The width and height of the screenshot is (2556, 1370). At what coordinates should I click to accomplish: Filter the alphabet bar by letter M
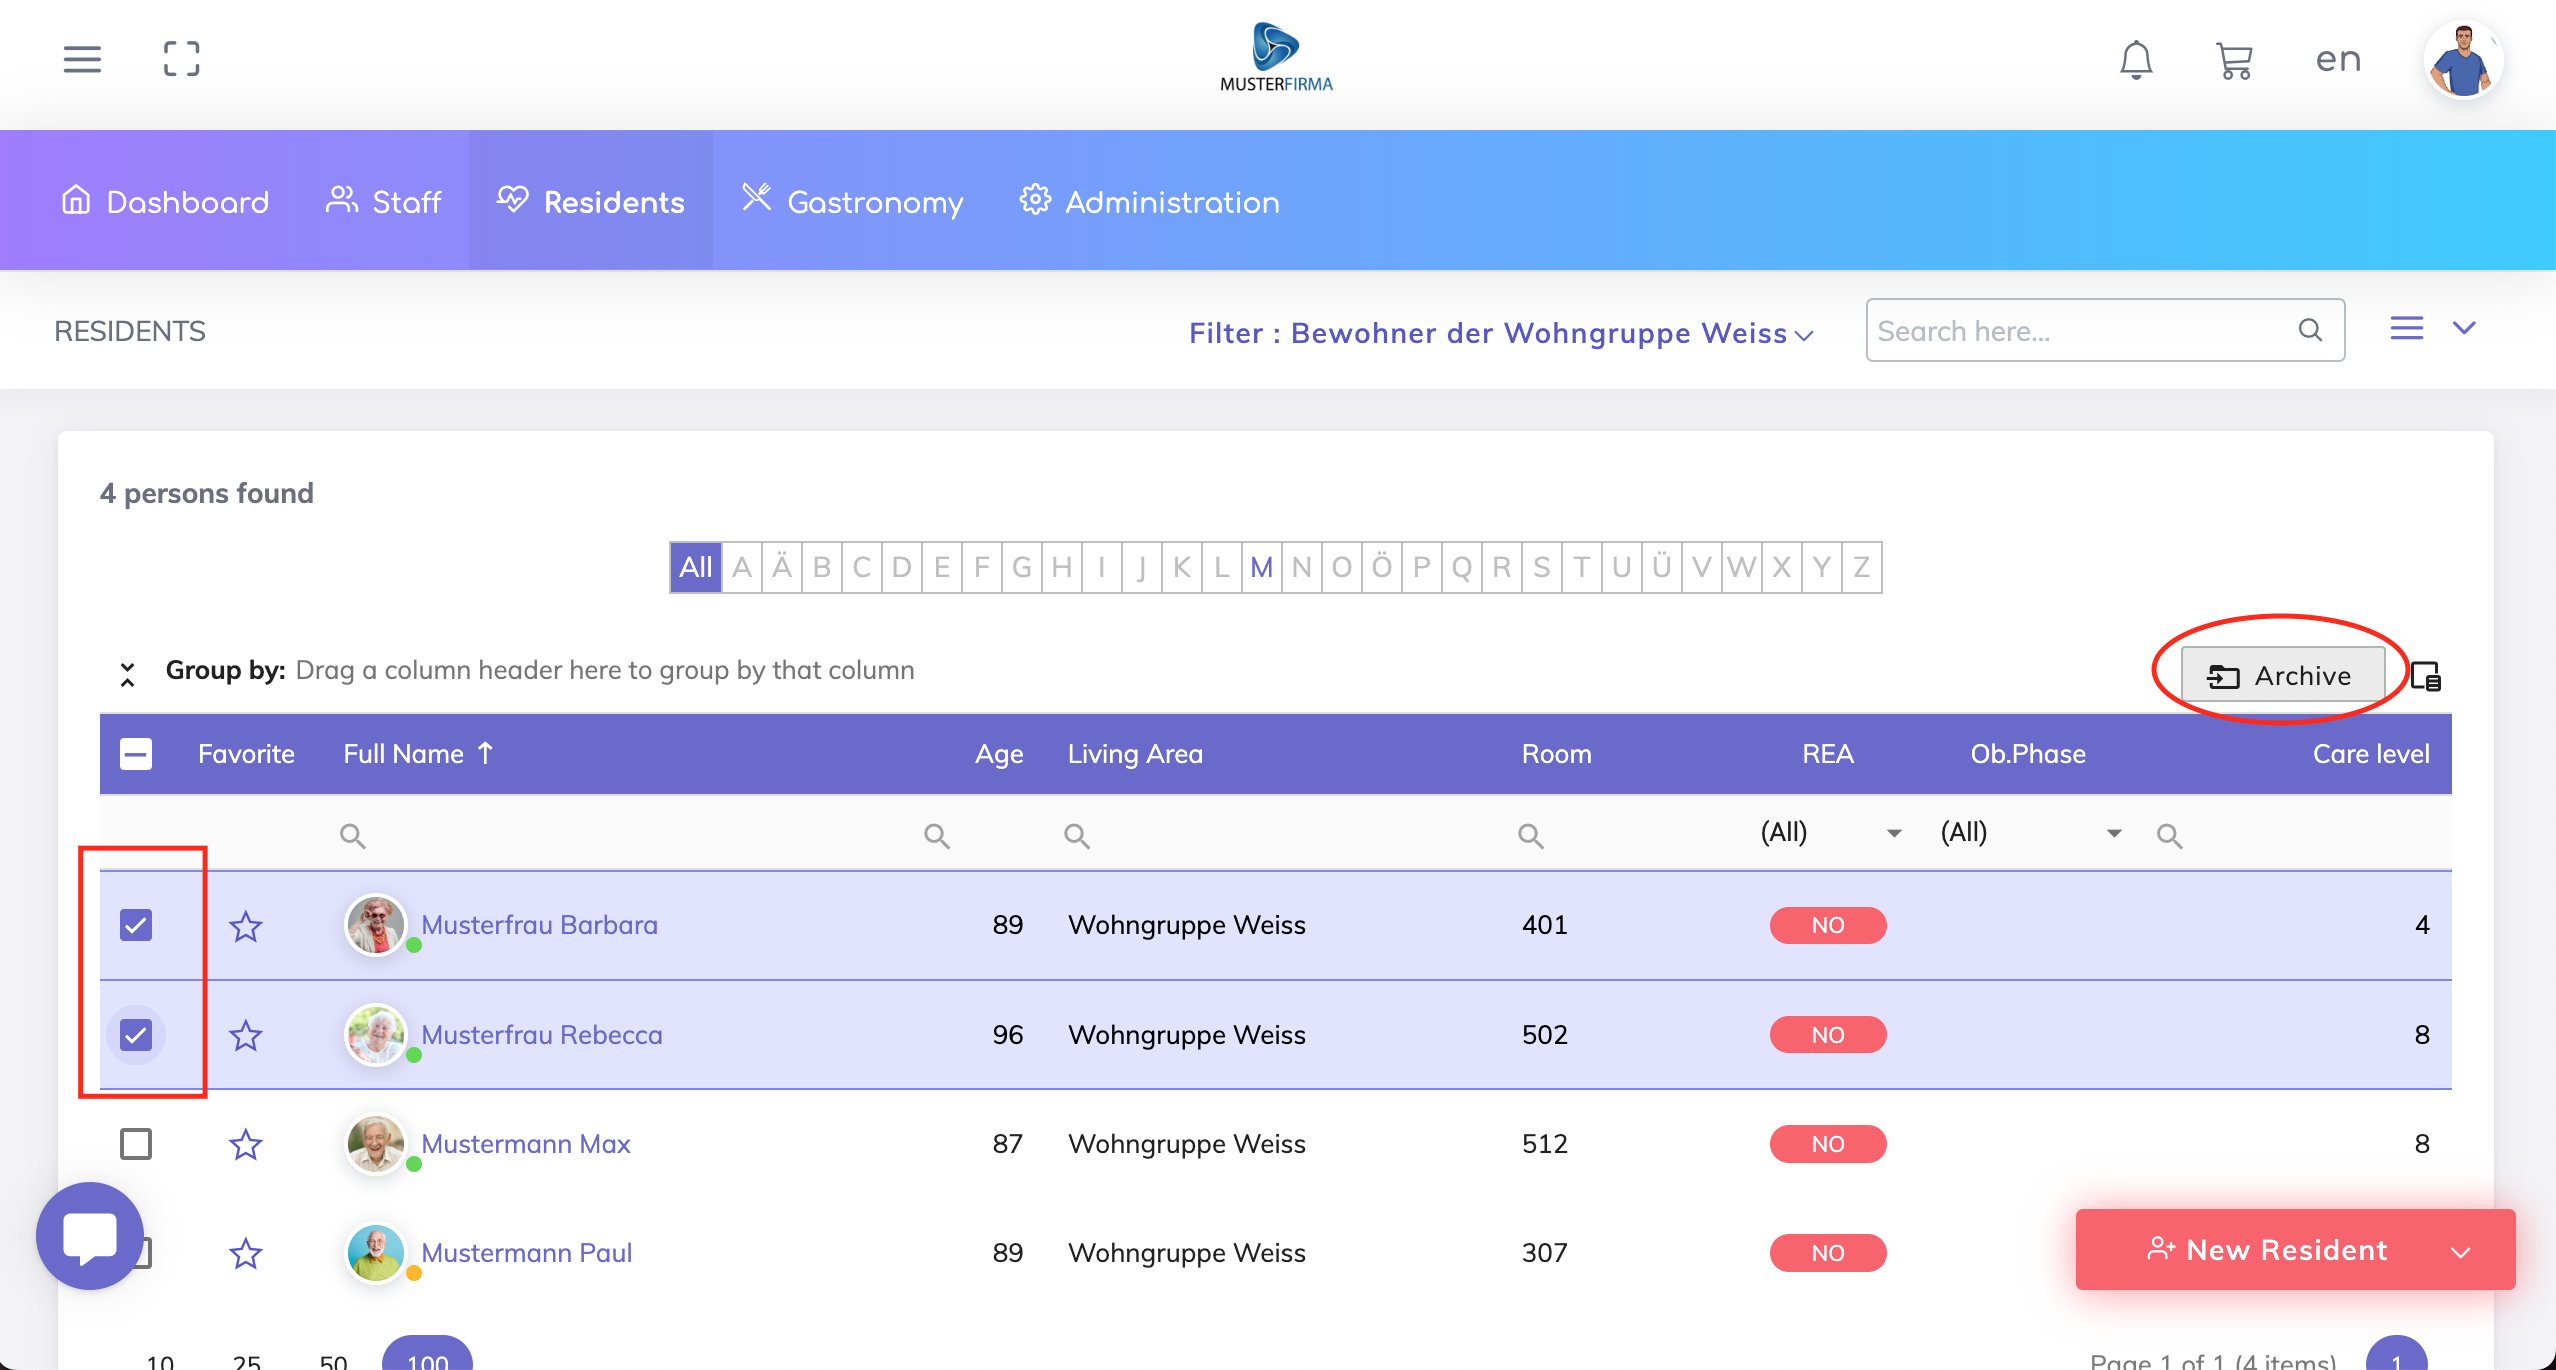click(1261, 568)
